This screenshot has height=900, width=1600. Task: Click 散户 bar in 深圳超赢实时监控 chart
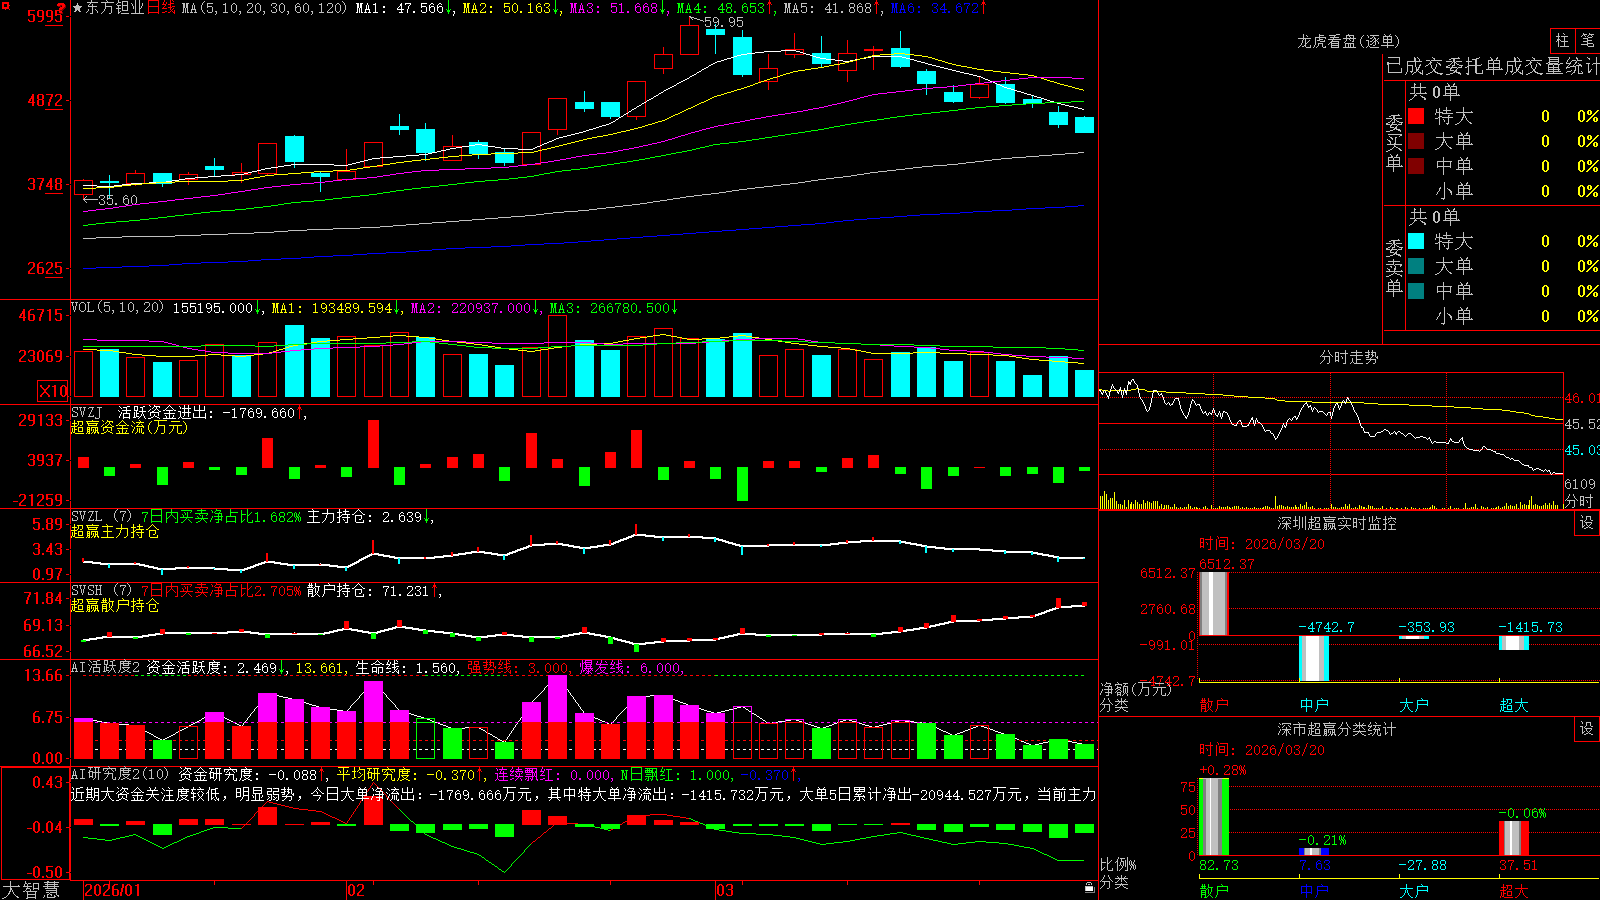[x=1214, y=603]
